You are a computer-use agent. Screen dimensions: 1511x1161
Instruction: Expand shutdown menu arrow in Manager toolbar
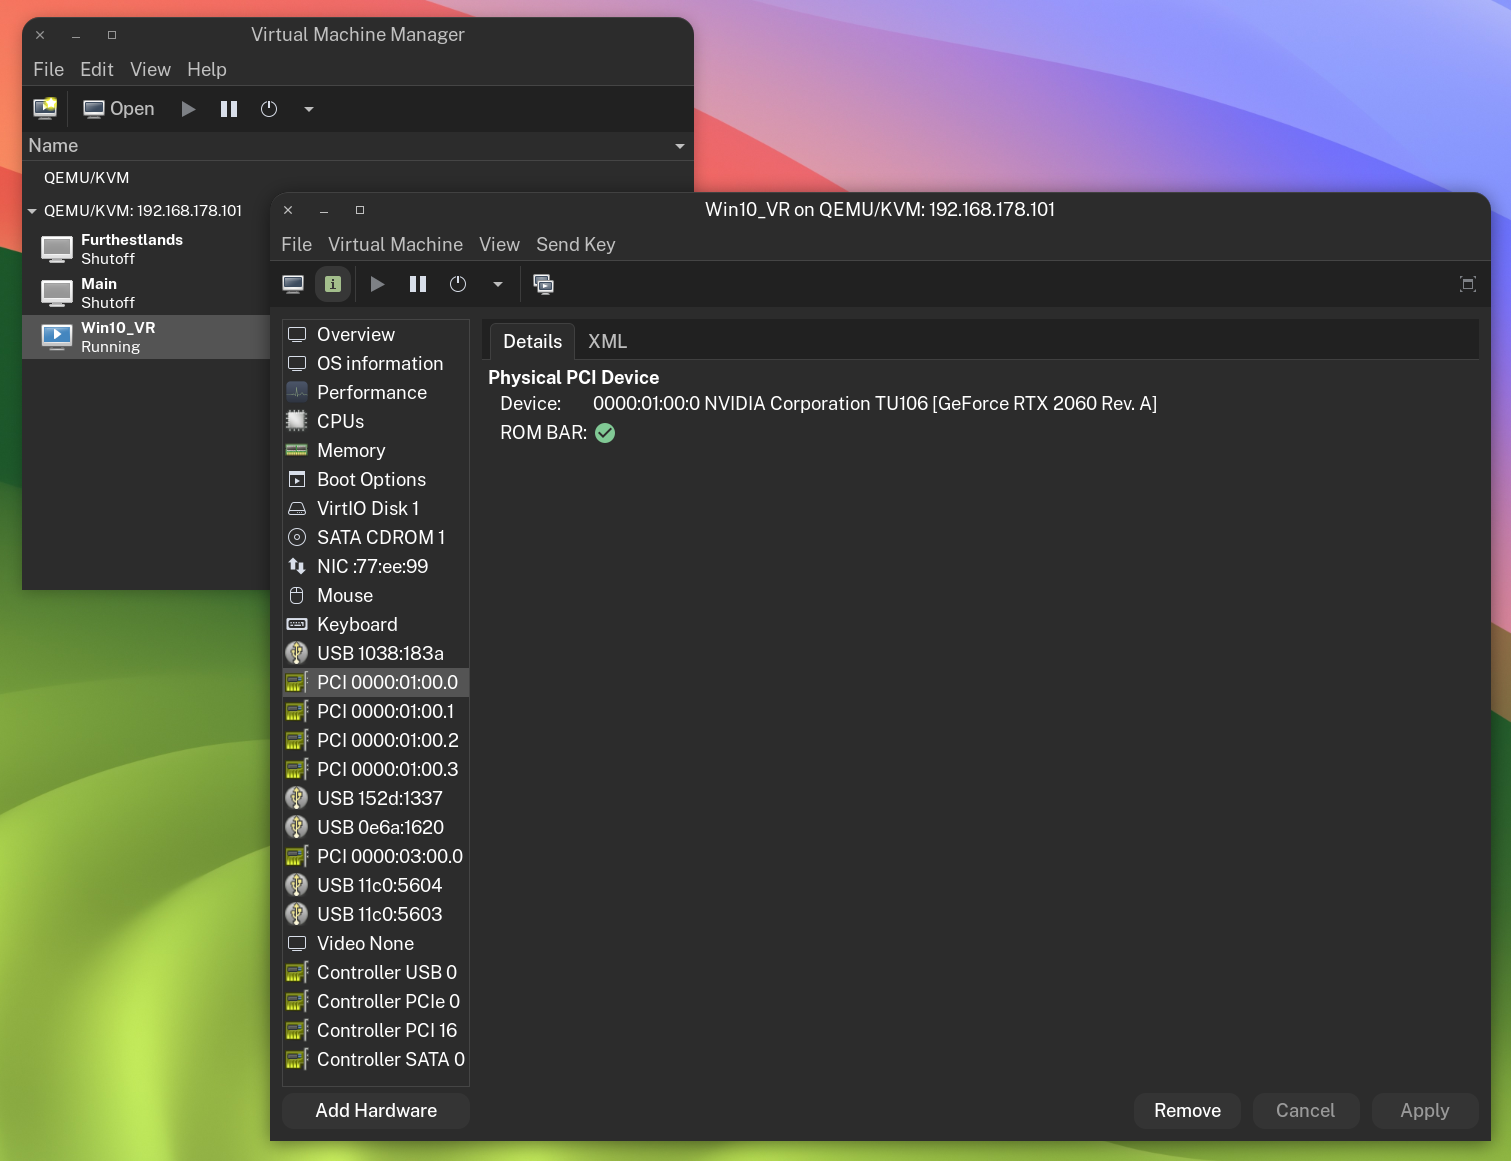click(x=309, y=110)
